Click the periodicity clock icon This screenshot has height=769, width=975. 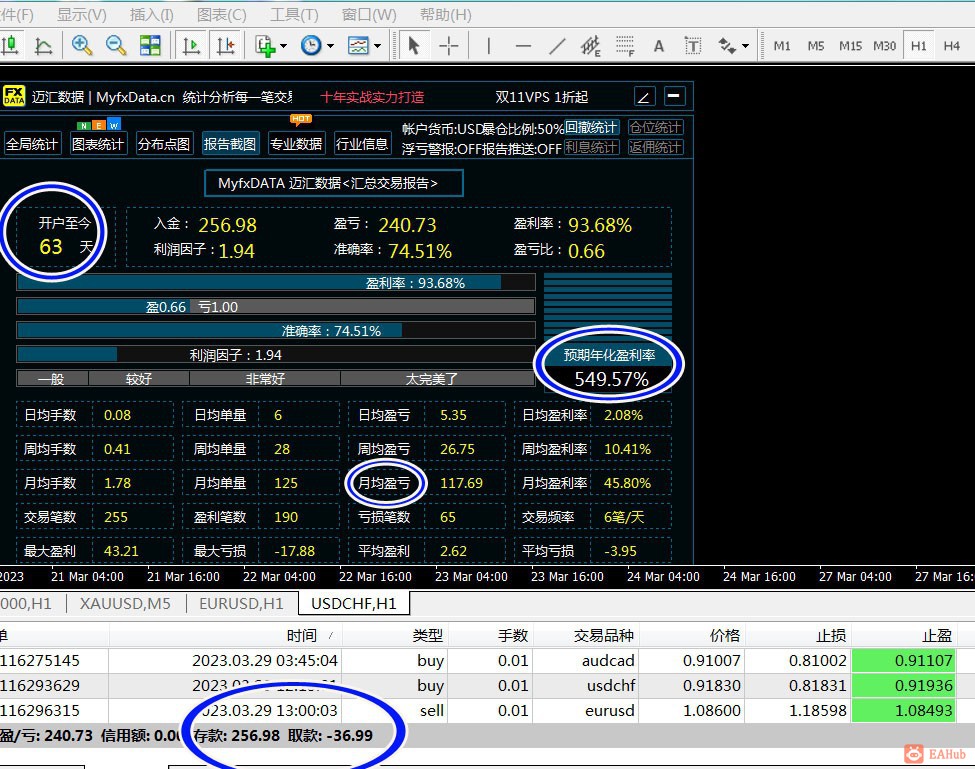click(311, 45)
